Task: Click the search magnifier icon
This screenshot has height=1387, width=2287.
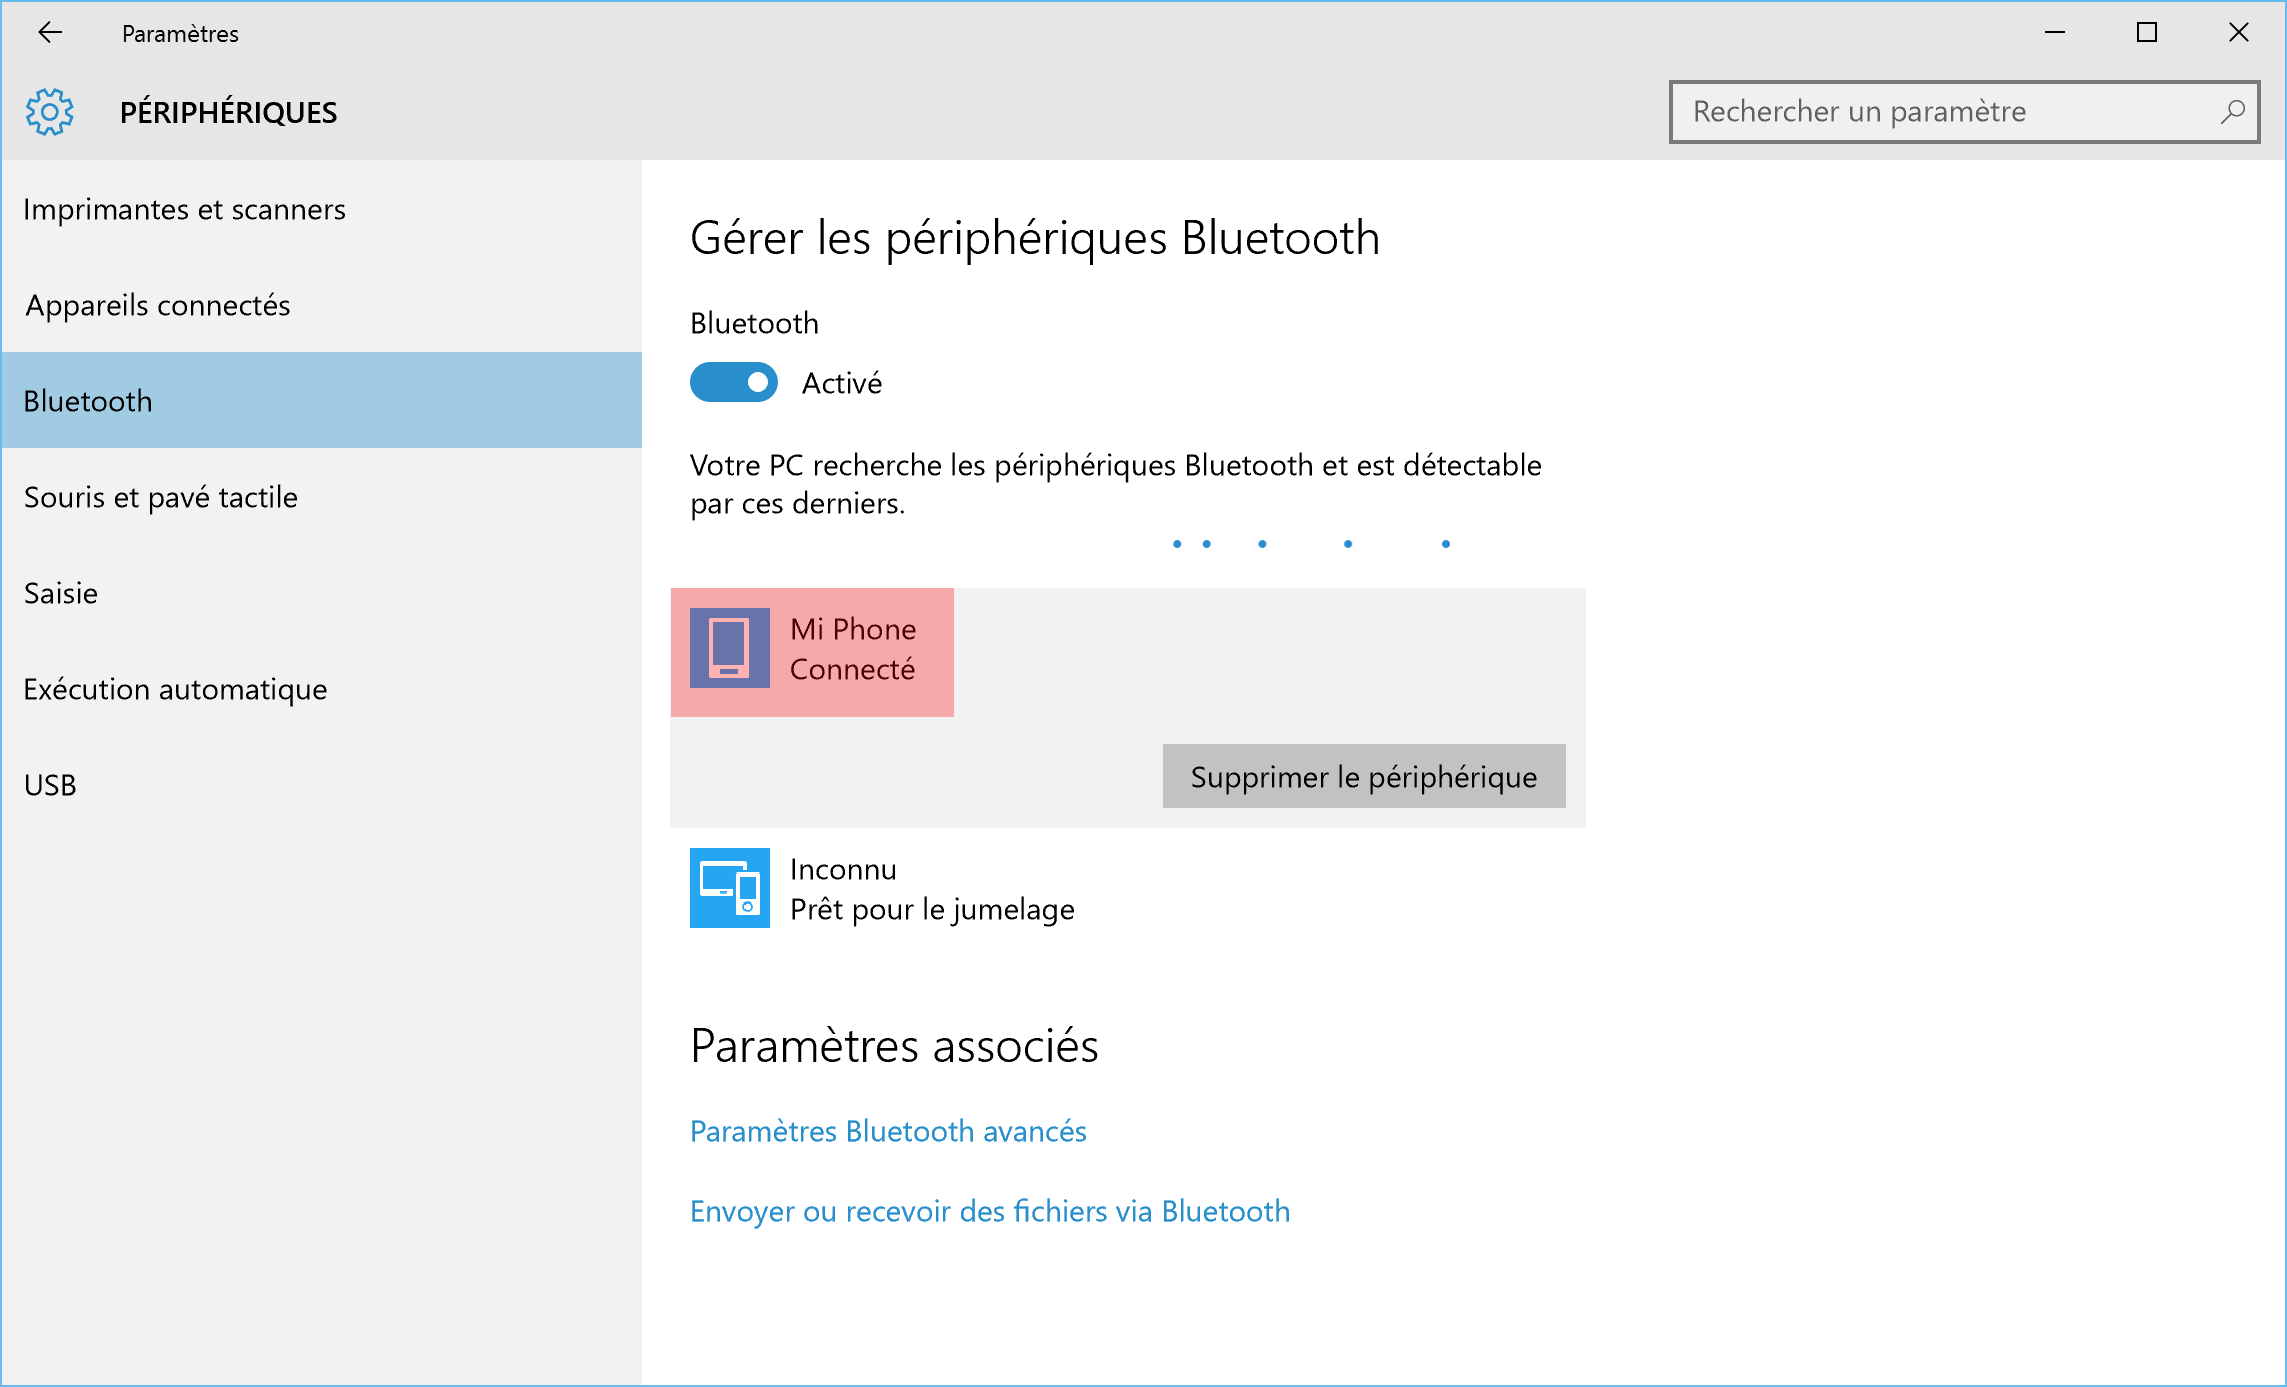Action: [x=2232, y=111]
